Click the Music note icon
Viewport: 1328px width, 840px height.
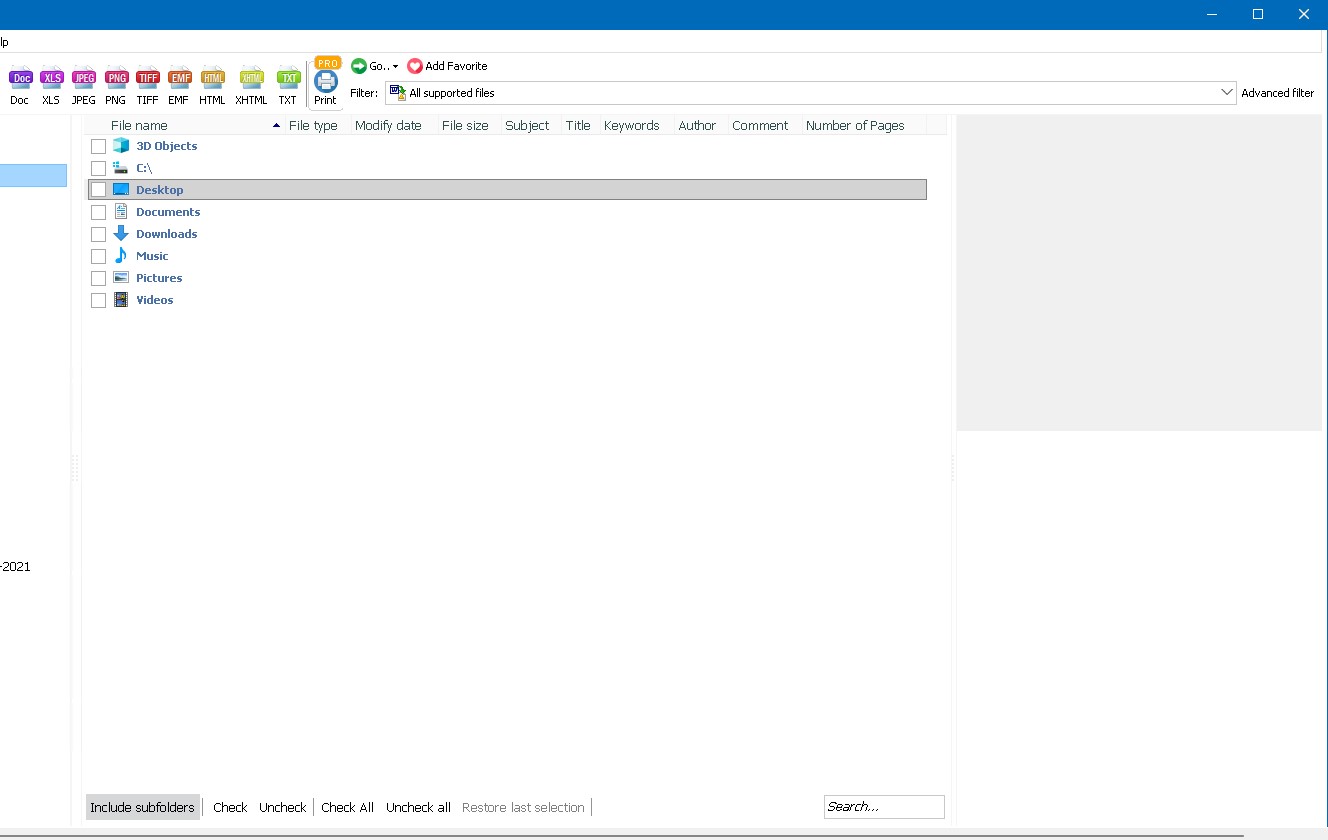(x=121, y=256)
